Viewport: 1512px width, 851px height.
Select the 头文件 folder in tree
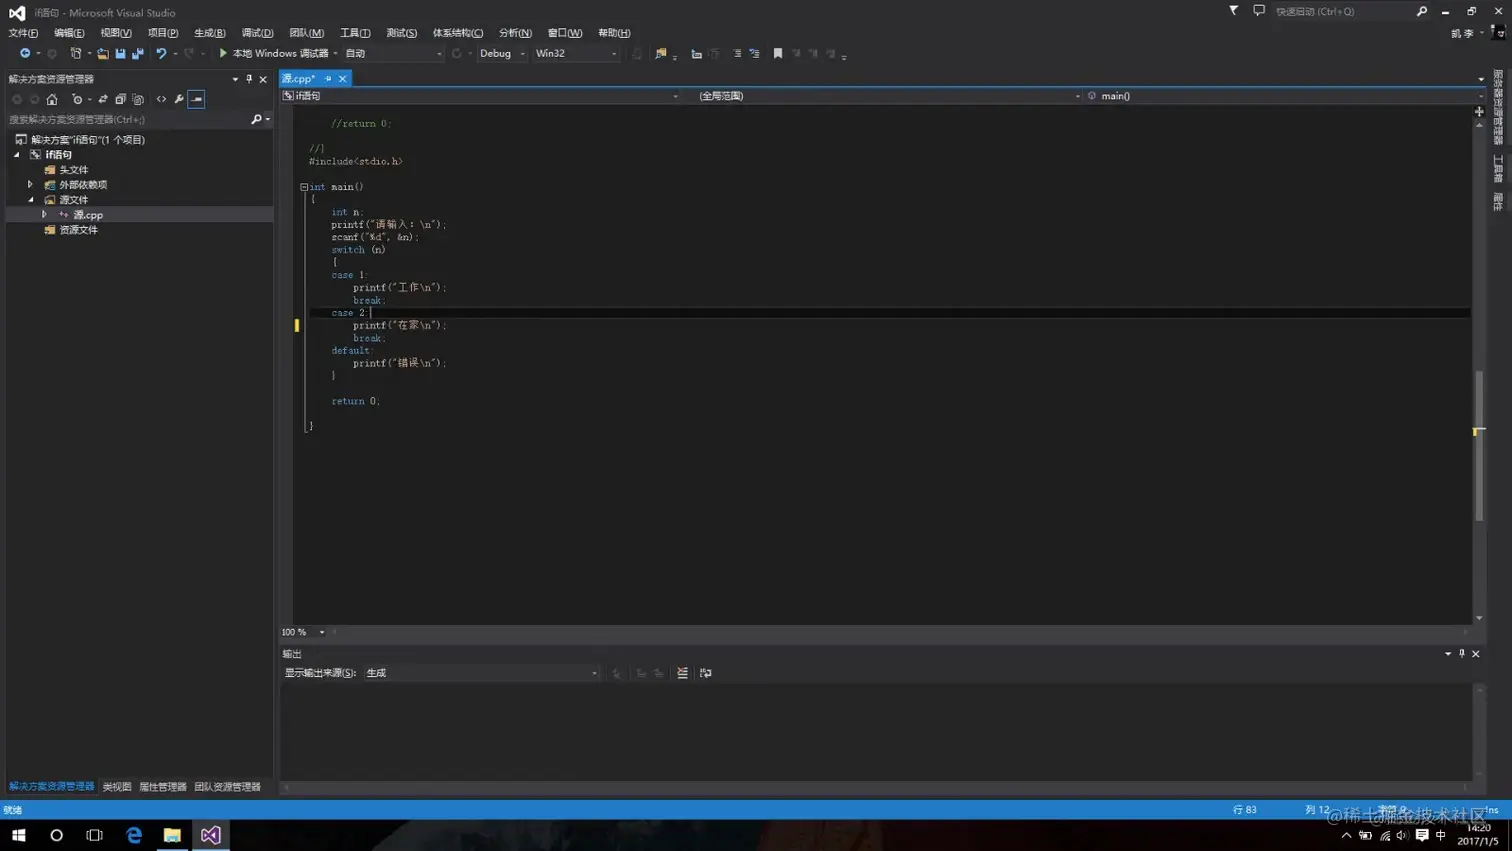pos(73,170)
